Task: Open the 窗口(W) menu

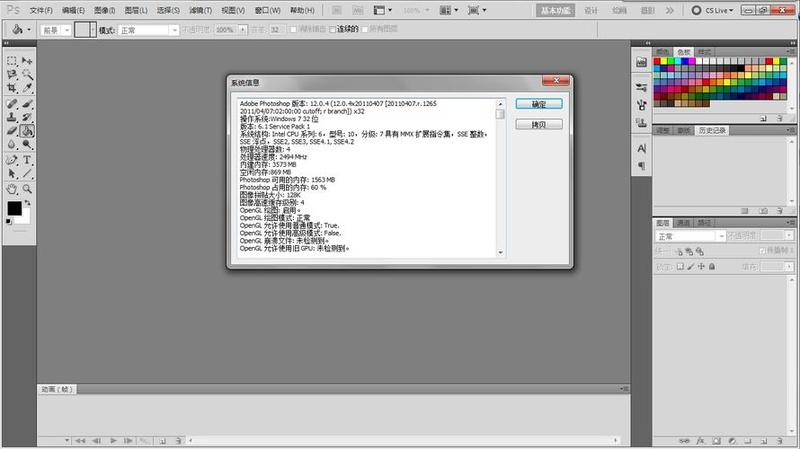Action: (267, 10)
